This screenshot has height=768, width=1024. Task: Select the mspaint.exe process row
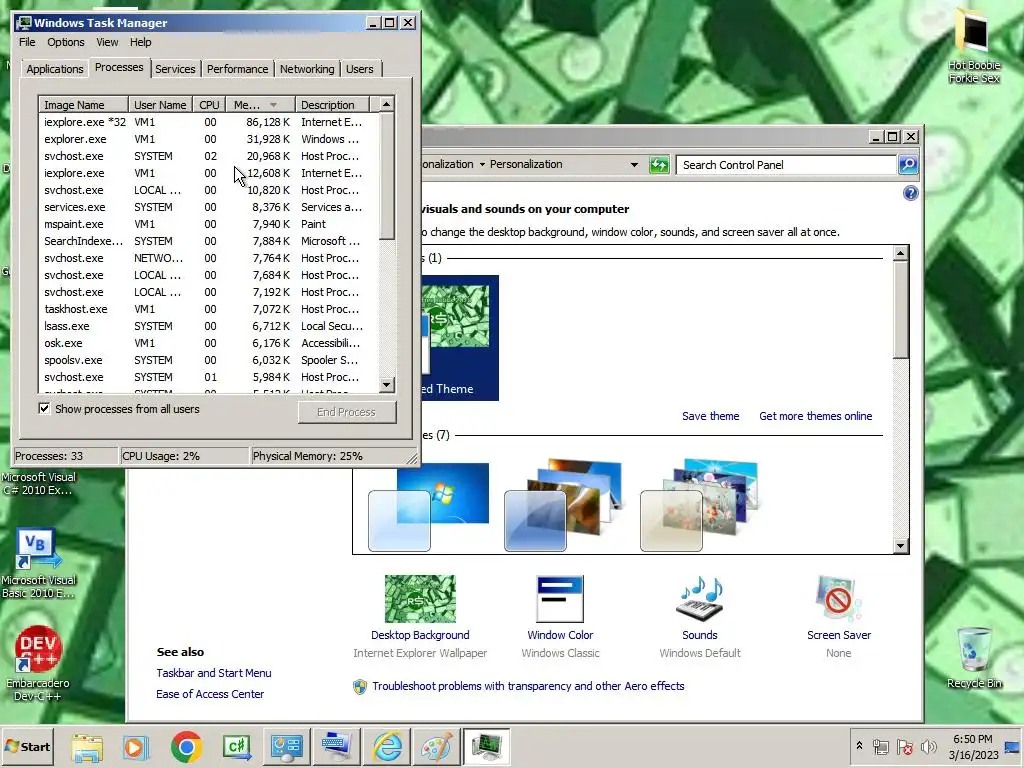tap(209, 224)
